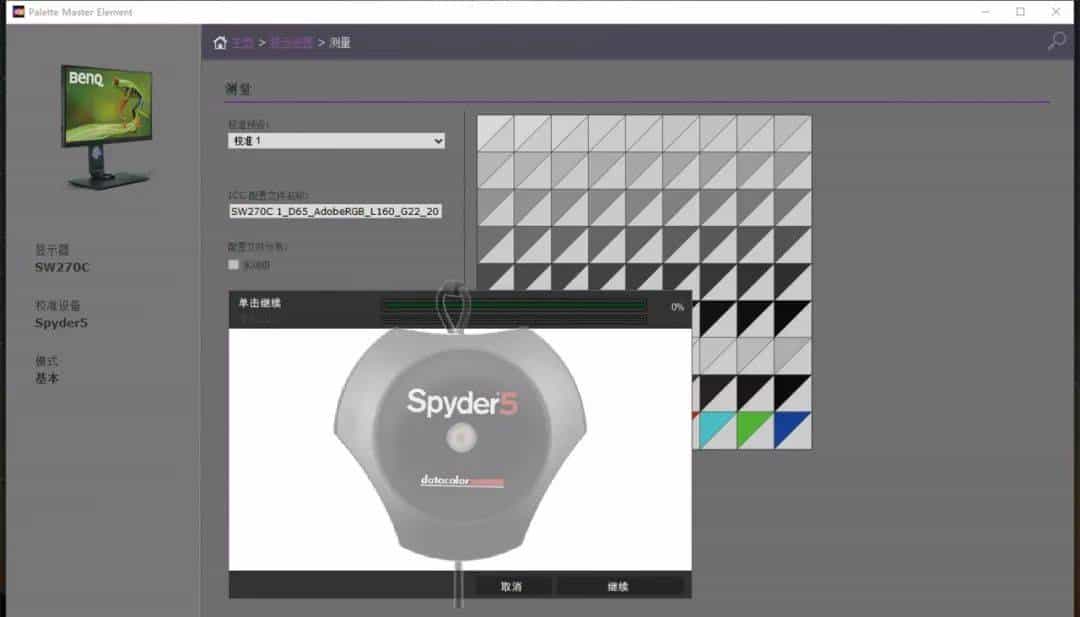Click the second breadcrumb link before 测量
Image resolution: width=1080 pixels, height=617 pixels.
[x=291, y=43]
